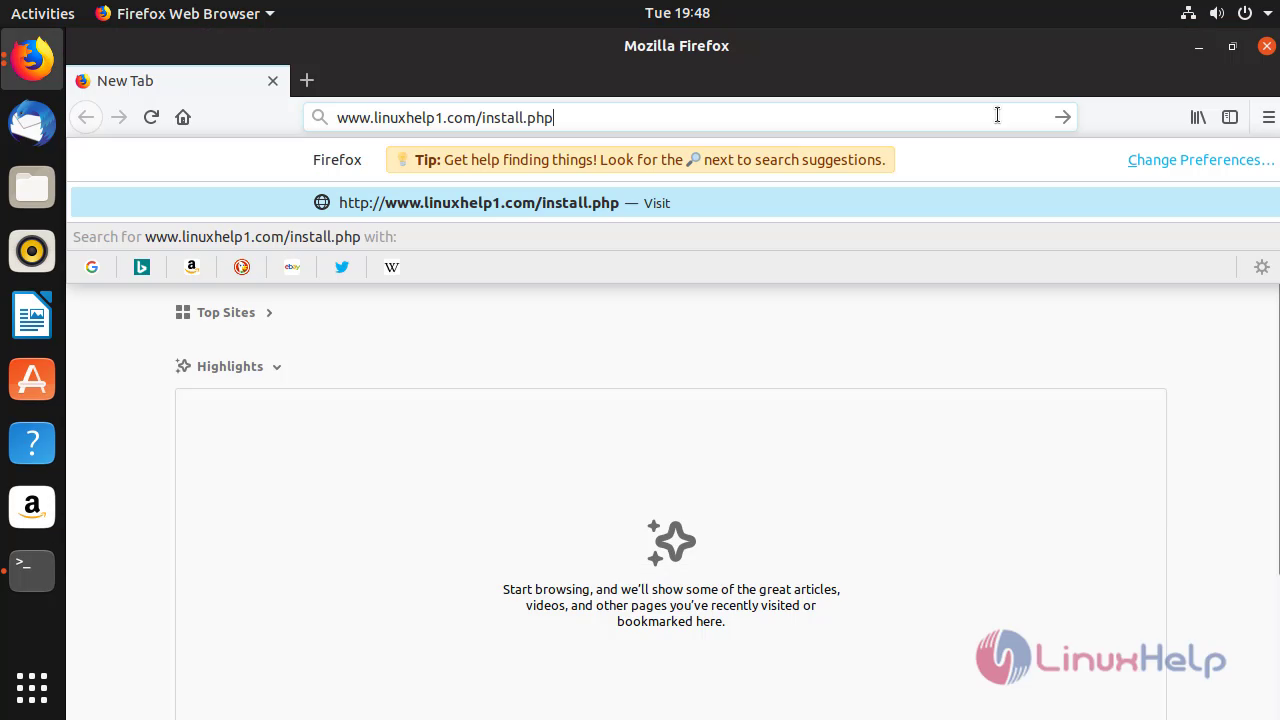Click Firefox icon in dock
The image size is (1280, 720).
coord(32,60)
